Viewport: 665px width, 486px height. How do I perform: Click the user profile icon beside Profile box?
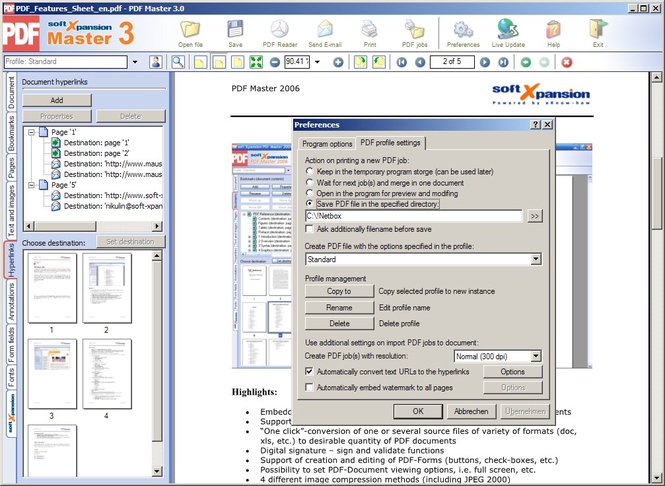156,62
